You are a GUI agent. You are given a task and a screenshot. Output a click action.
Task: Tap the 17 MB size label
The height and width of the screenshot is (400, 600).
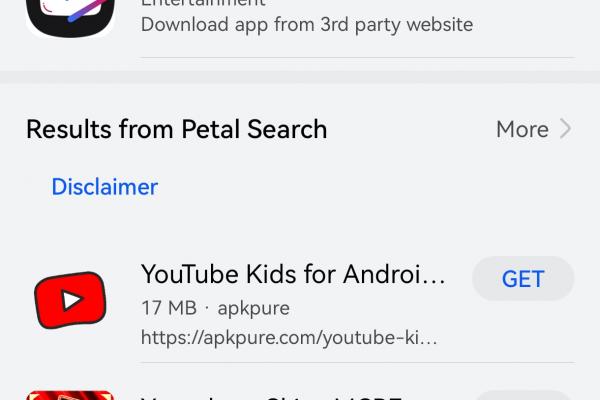(167, 307)
